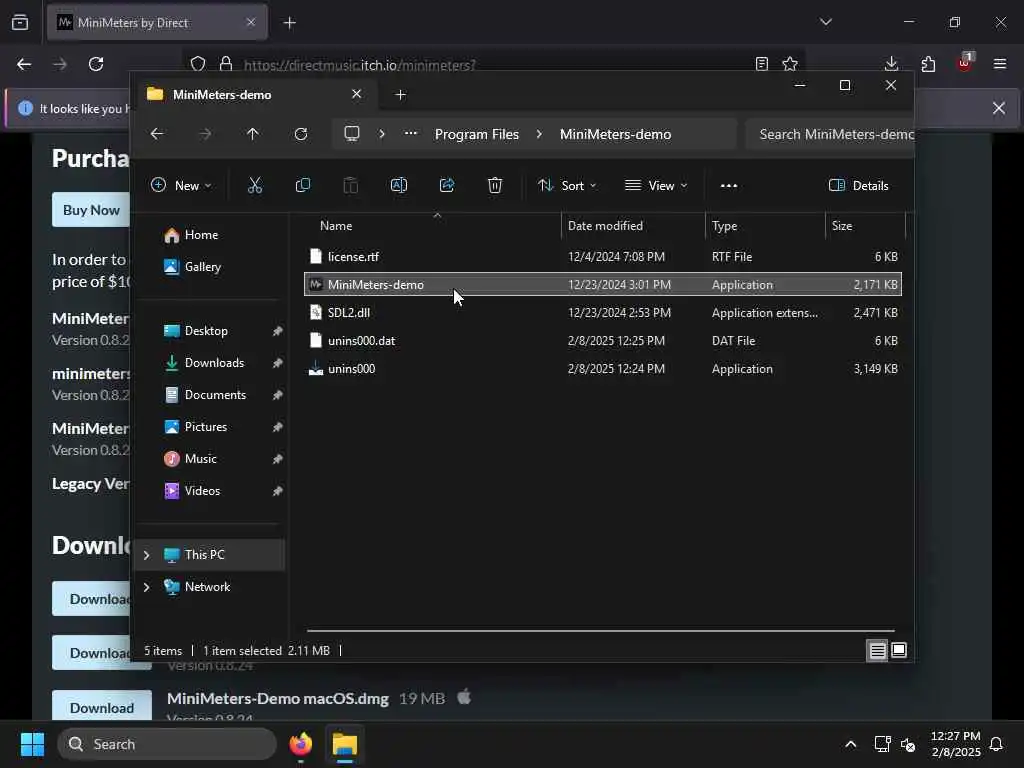Bookmark this page with the star icon
The width and height of the screenshot is (1024, 768).
[790, 64]
